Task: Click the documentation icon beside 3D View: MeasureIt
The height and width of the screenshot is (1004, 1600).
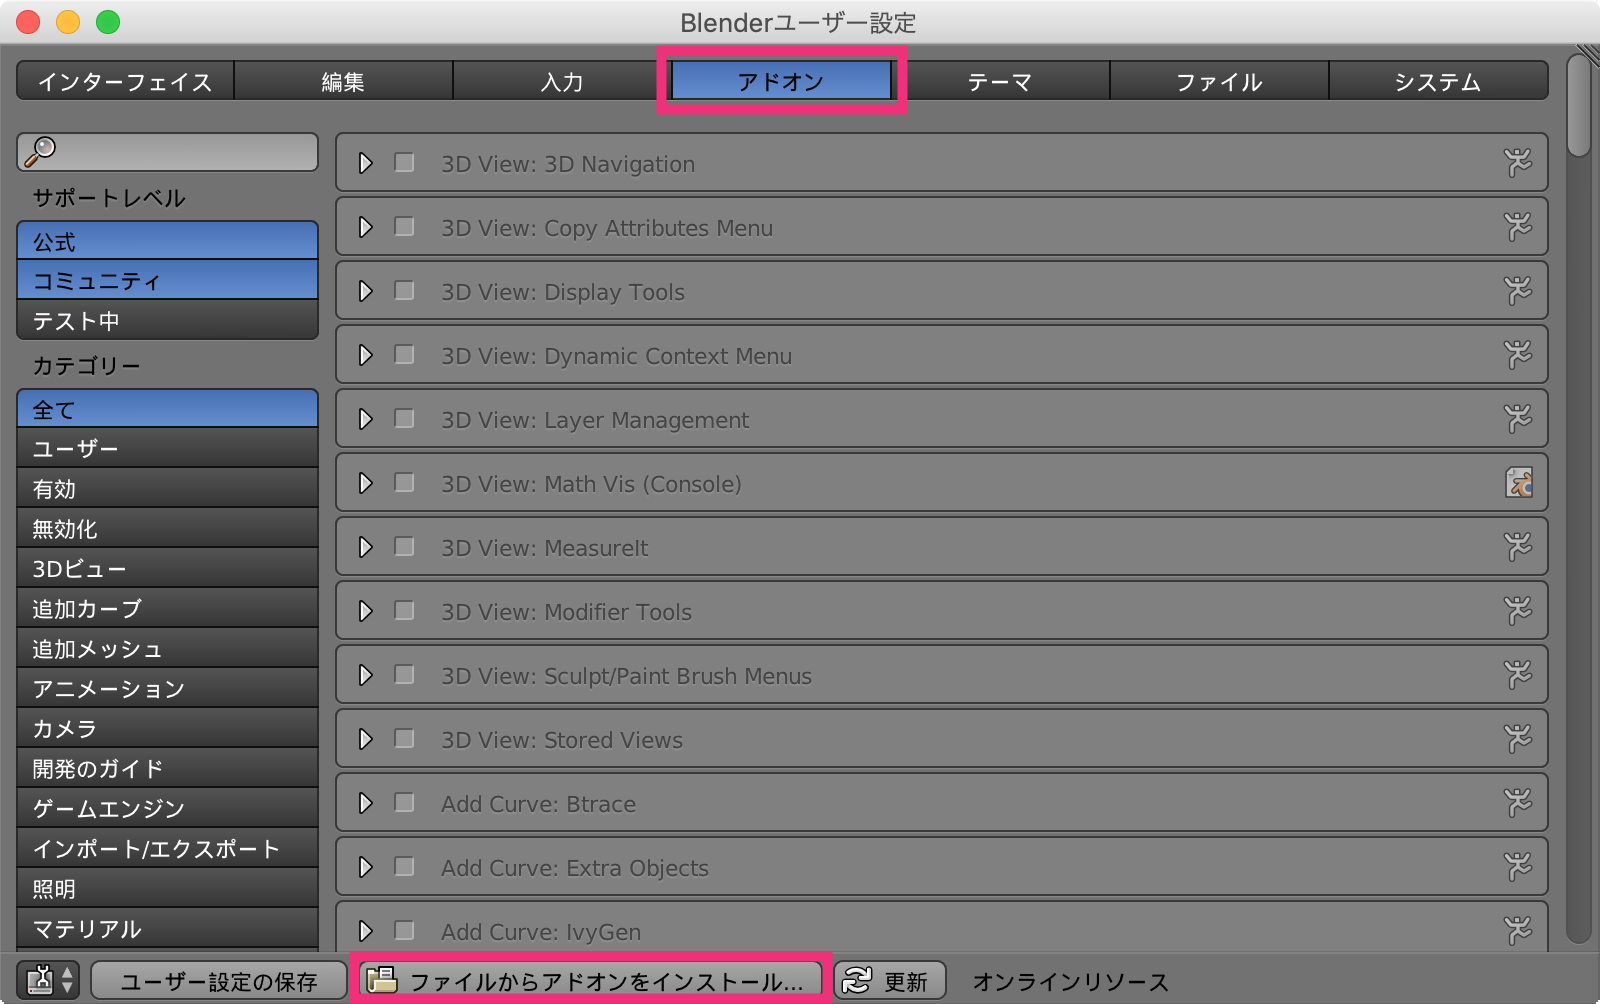Action: click(1519, 546)
